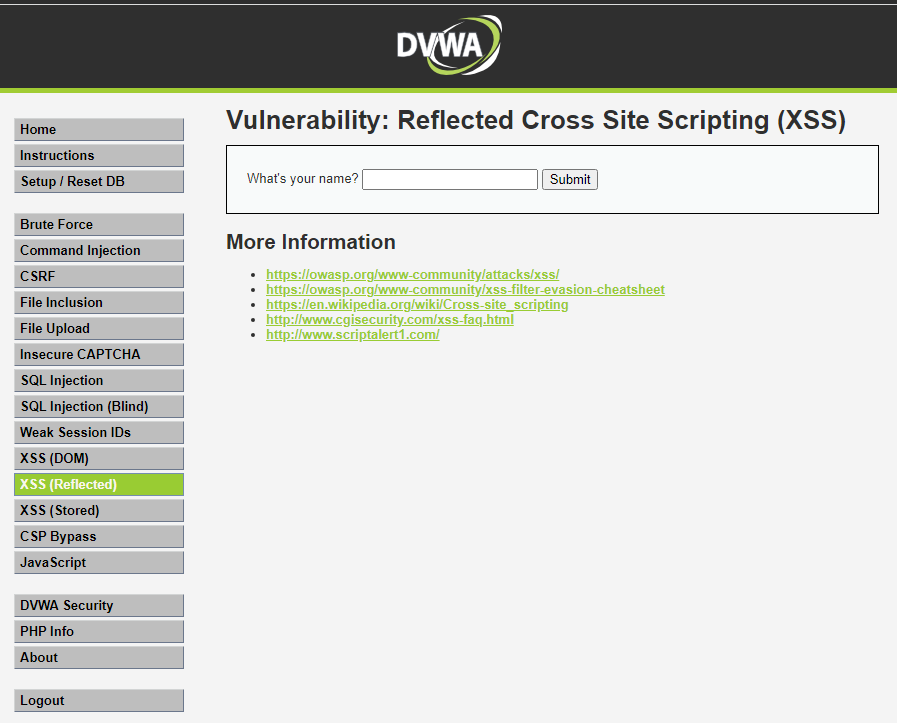The height and width of the screenshot is (723, 897).
Task: Open the About page
Action: pos(99,657)
